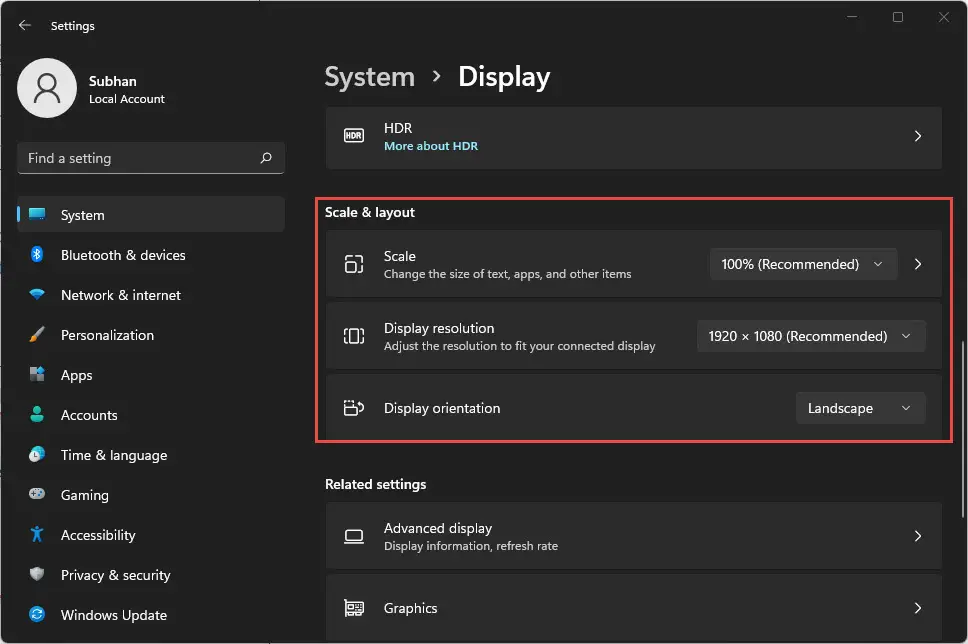Click the System breadcrumb link
Screen dimensions: 968x644
369,77
